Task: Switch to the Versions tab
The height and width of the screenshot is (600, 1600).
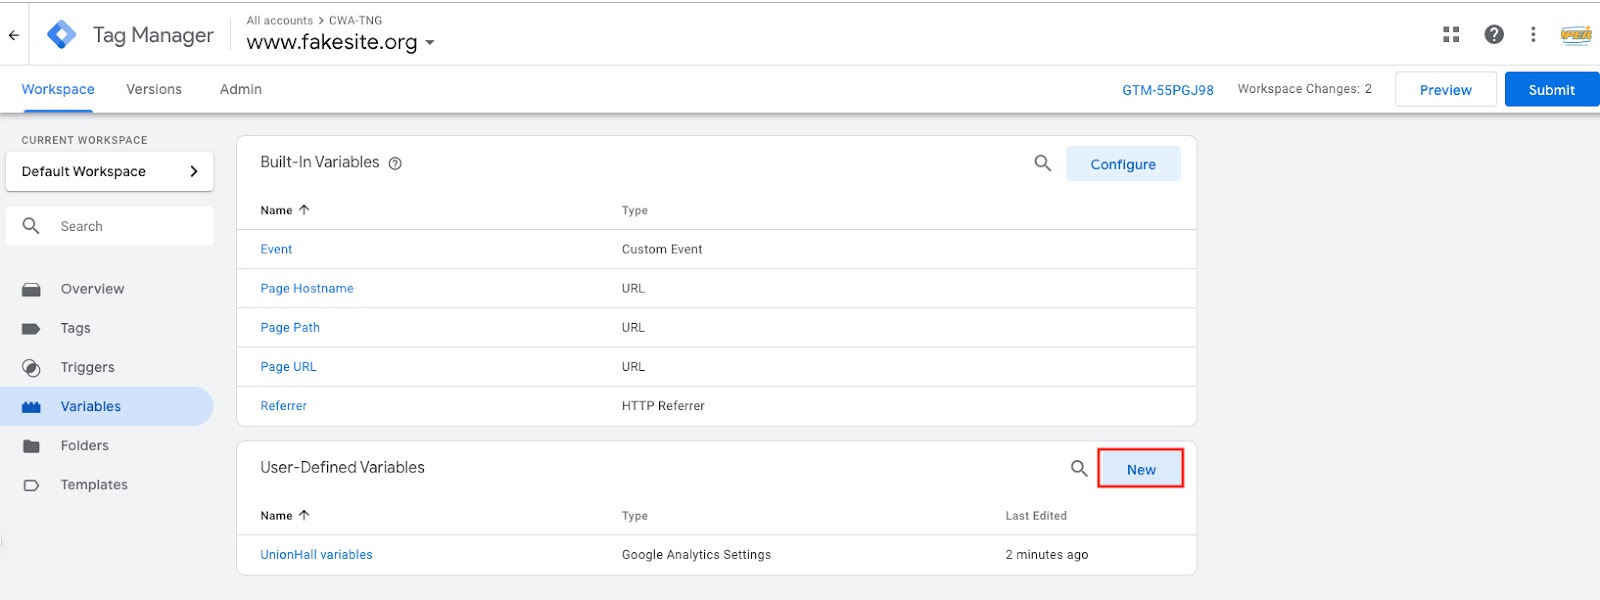Action: tap(154, 89)
